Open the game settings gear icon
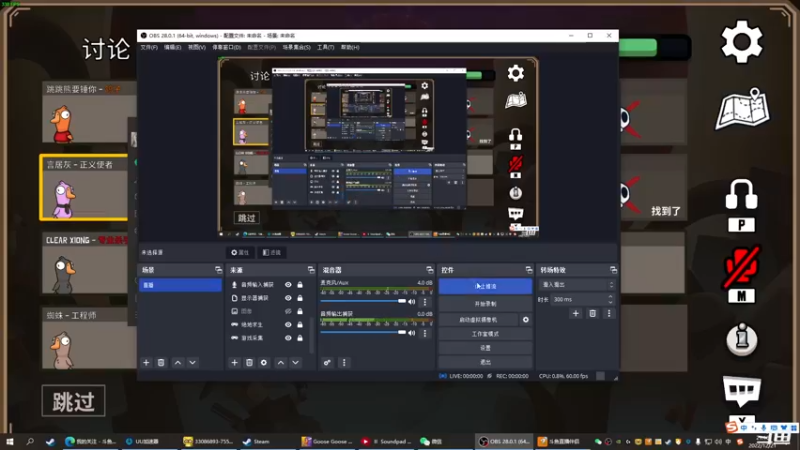The image size is (800, 450). 741,42
